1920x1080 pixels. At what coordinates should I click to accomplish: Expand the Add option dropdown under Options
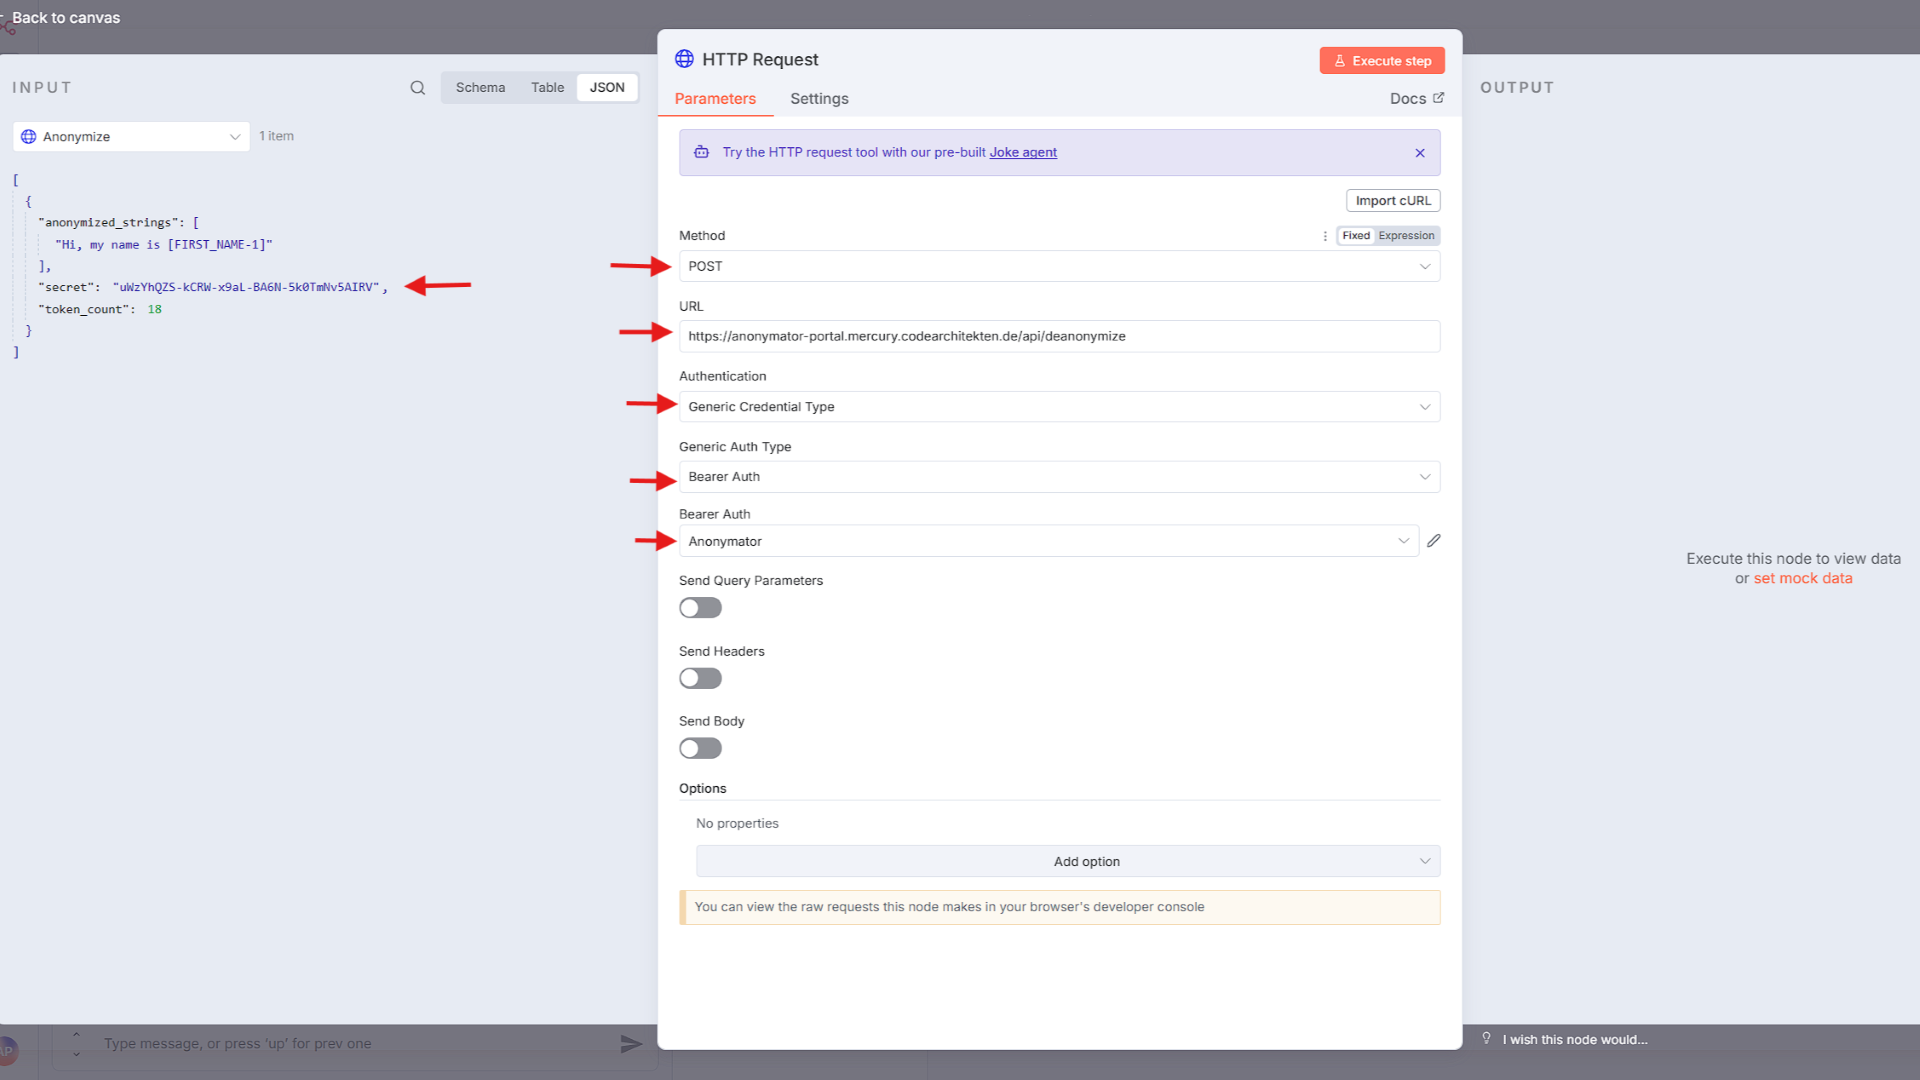(x=1086, y=861)
